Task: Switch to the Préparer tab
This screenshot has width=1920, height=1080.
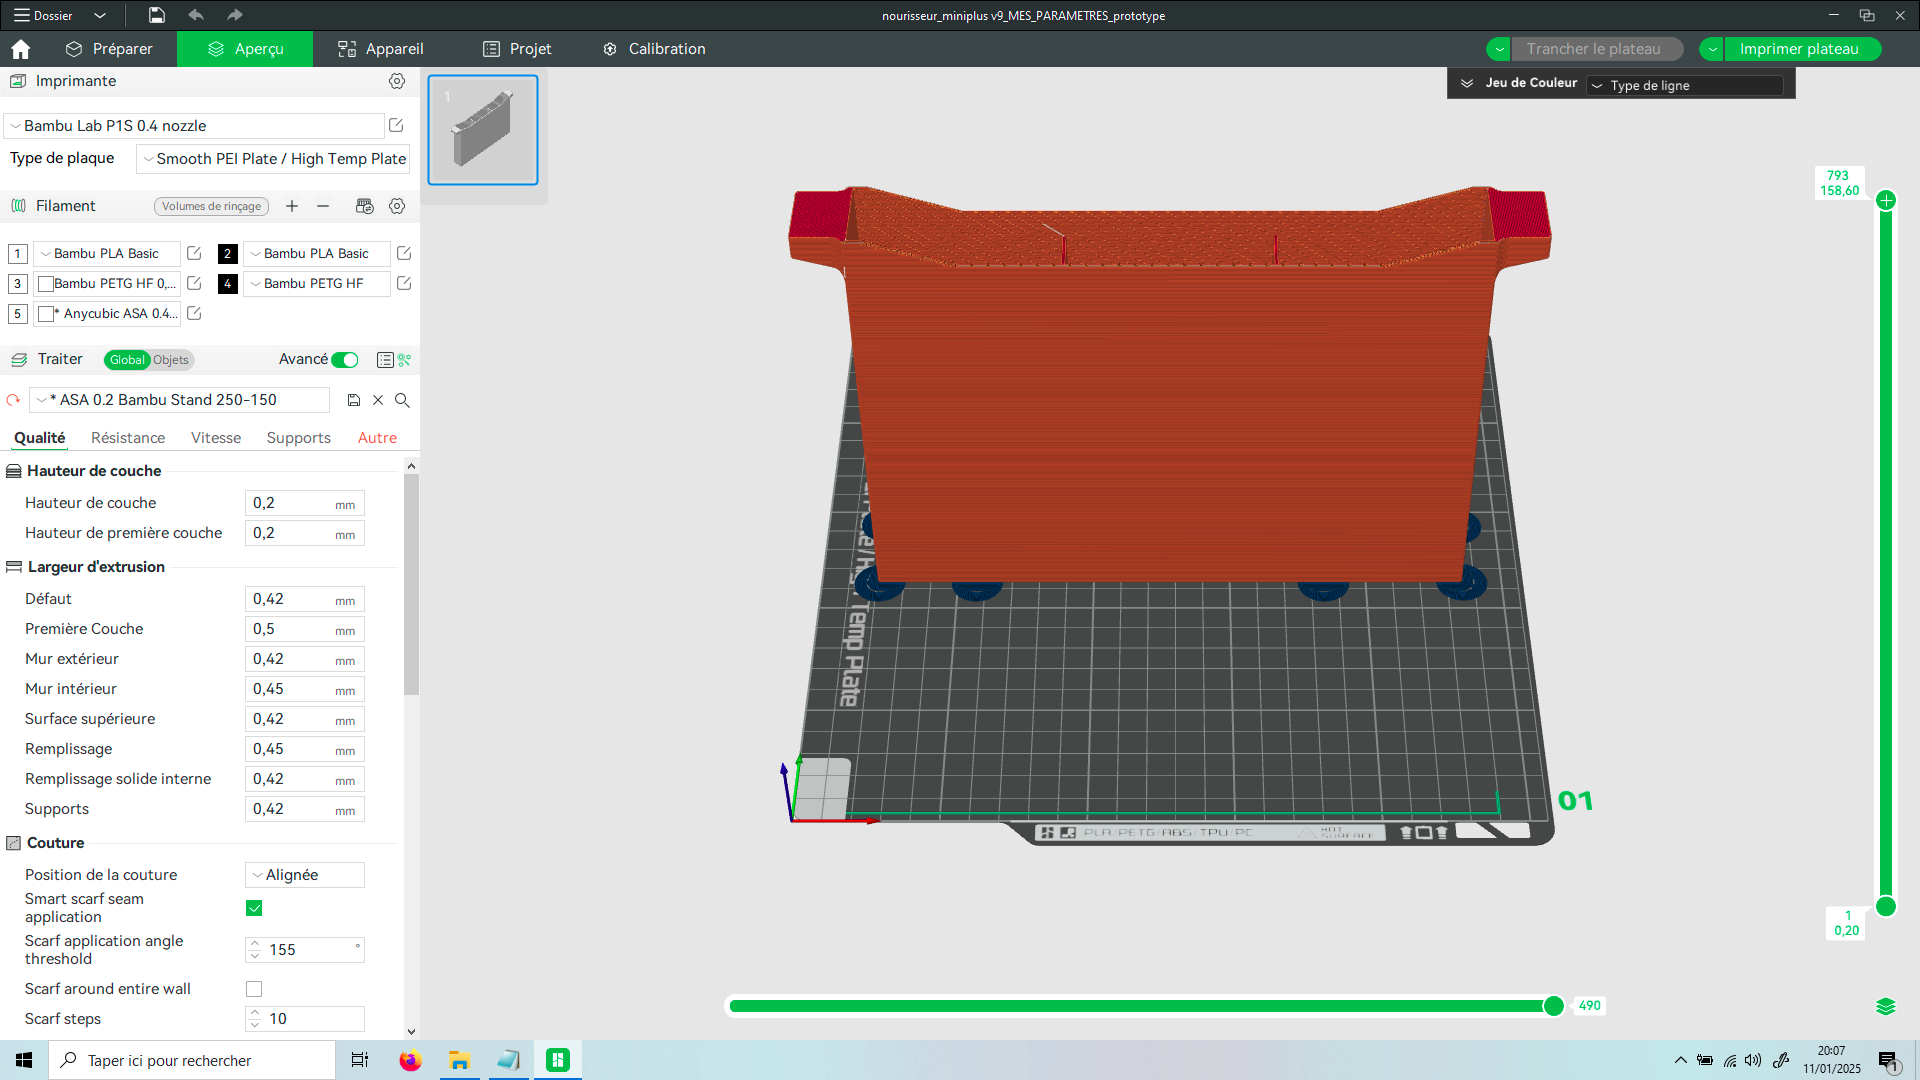Action: pos(109,49)
